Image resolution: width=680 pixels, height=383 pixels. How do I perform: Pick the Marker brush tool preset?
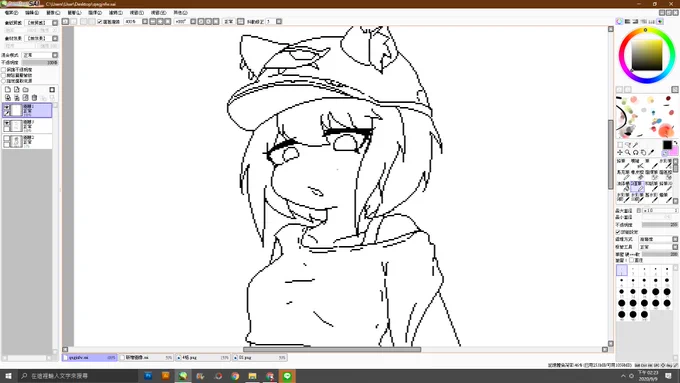tap(623, 175)
